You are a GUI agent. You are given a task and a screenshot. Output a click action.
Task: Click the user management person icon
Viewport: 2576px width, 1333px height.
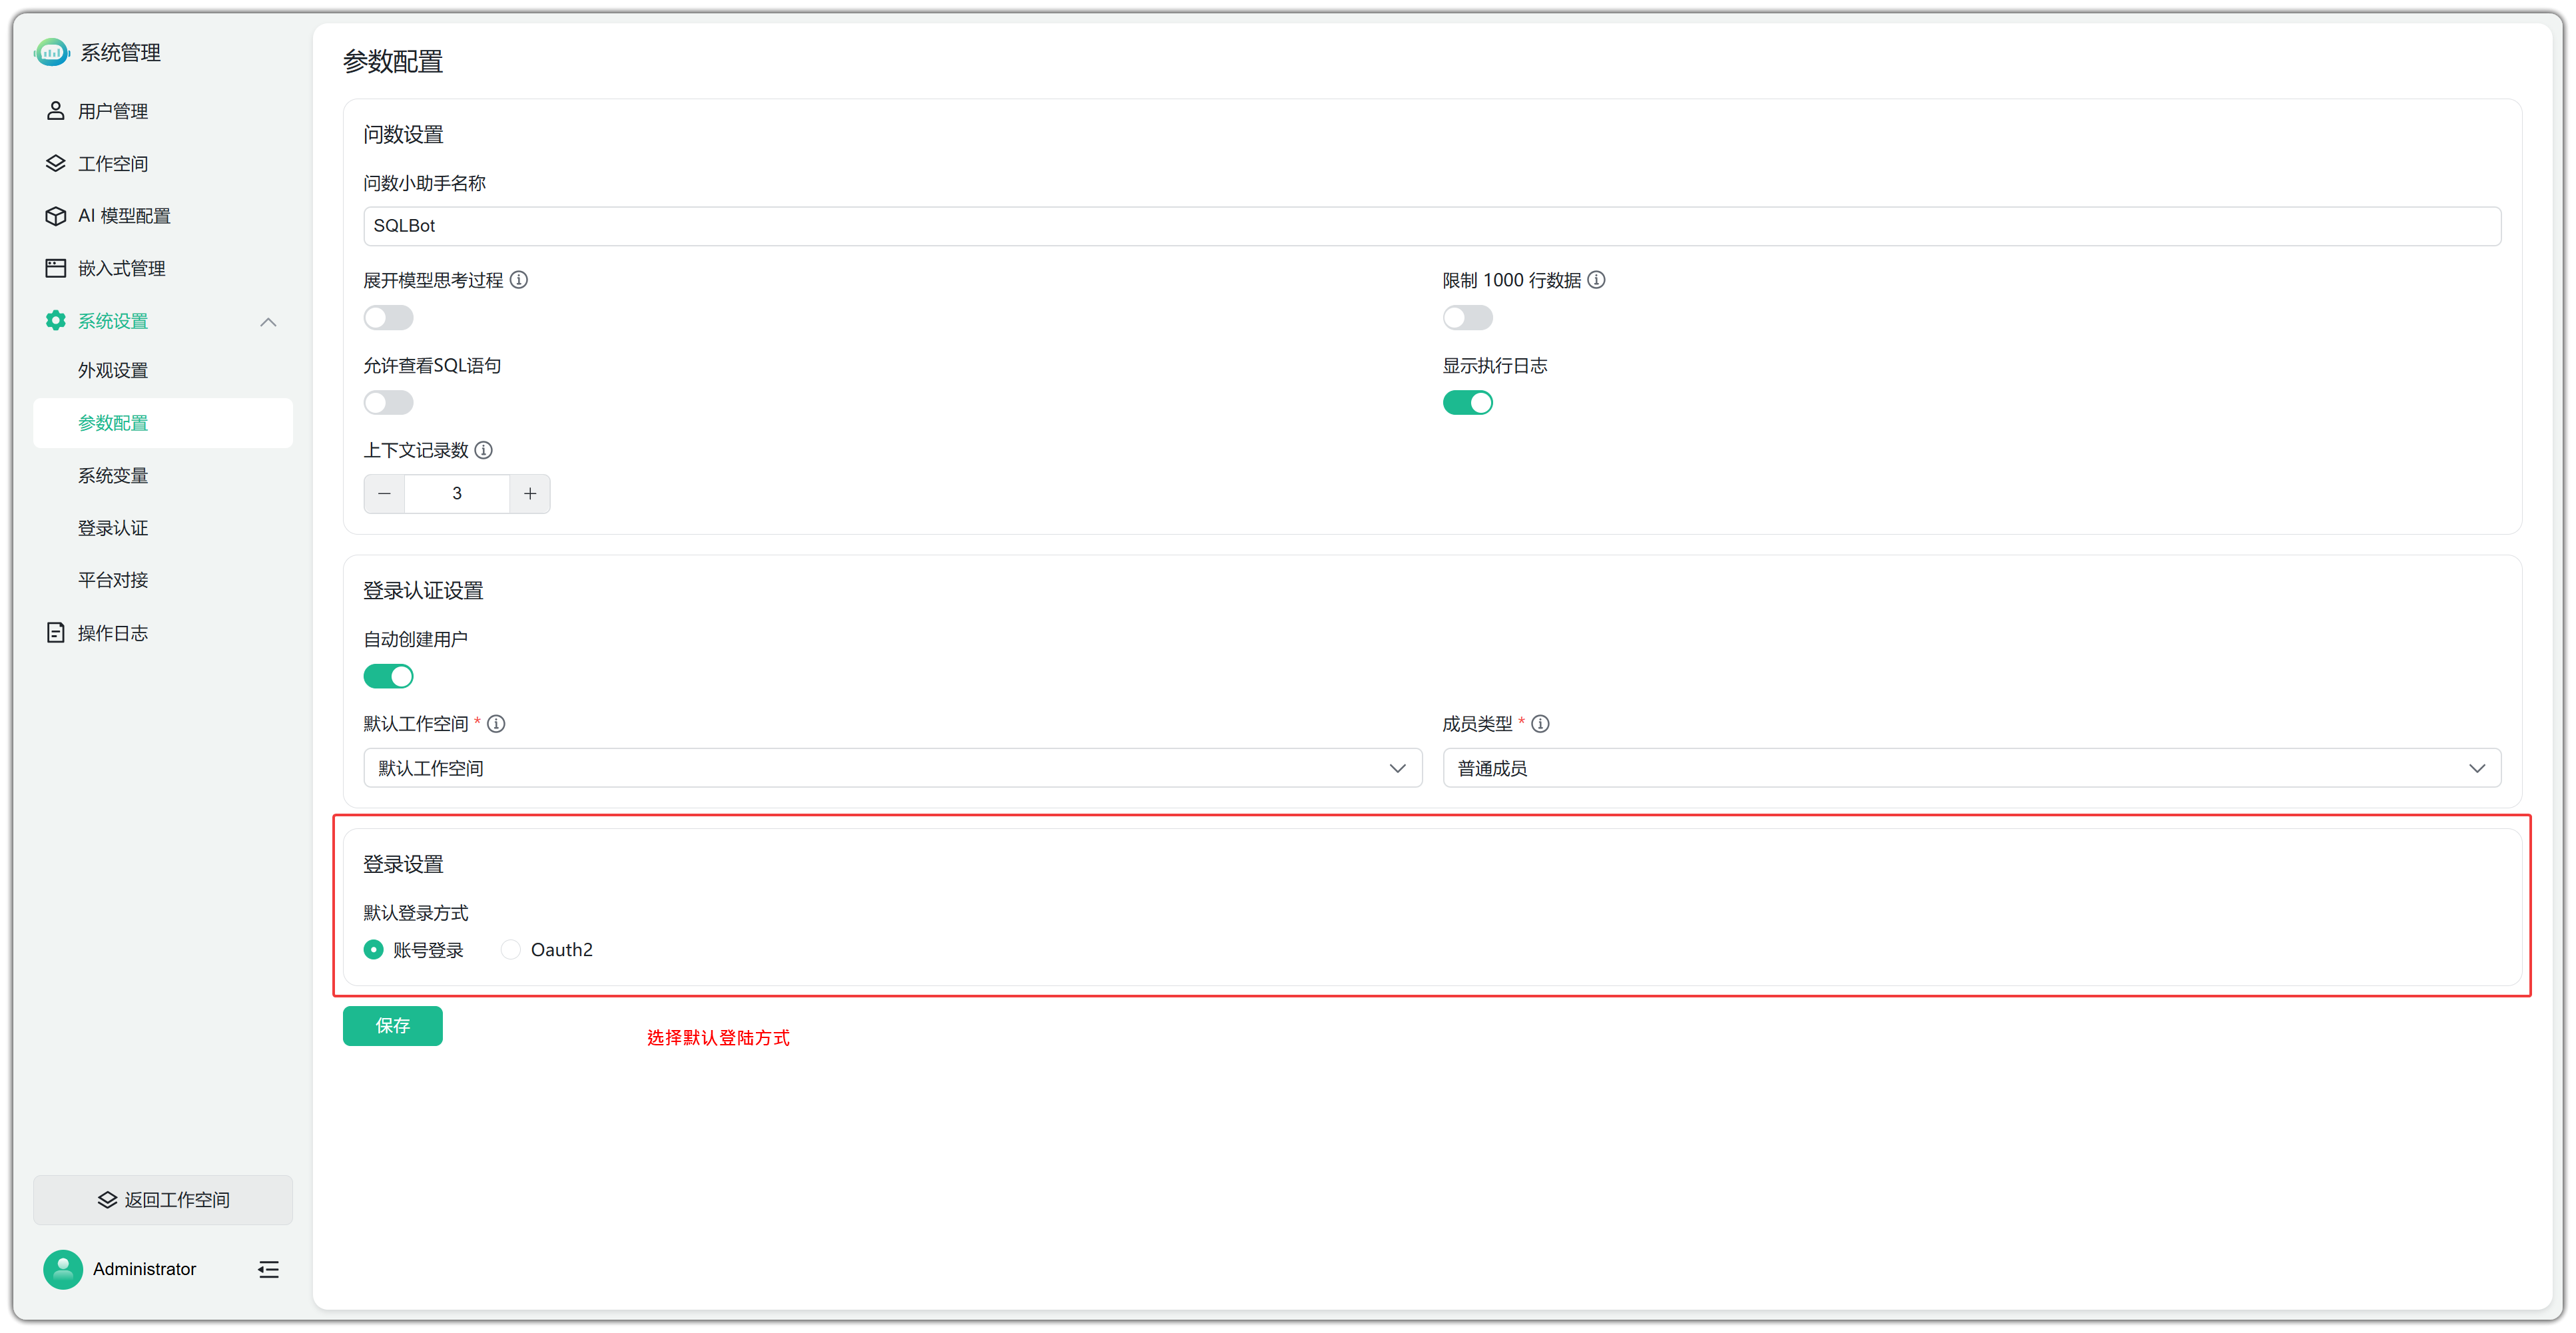point(56,111)
